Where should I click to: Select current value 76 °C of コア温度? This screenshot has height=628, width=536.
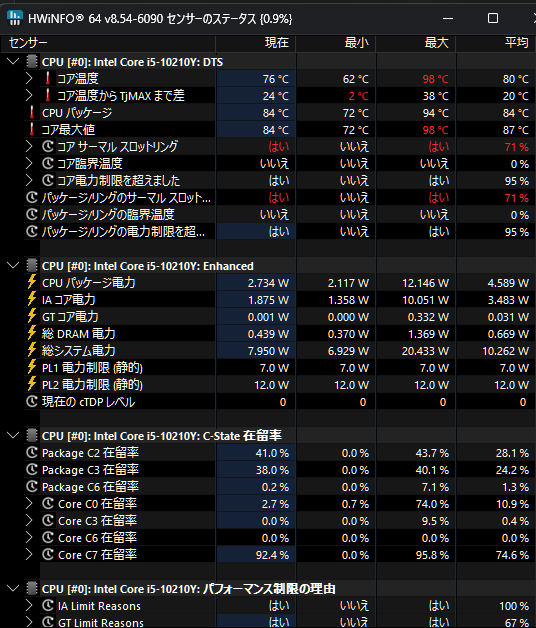coord(276,79)
